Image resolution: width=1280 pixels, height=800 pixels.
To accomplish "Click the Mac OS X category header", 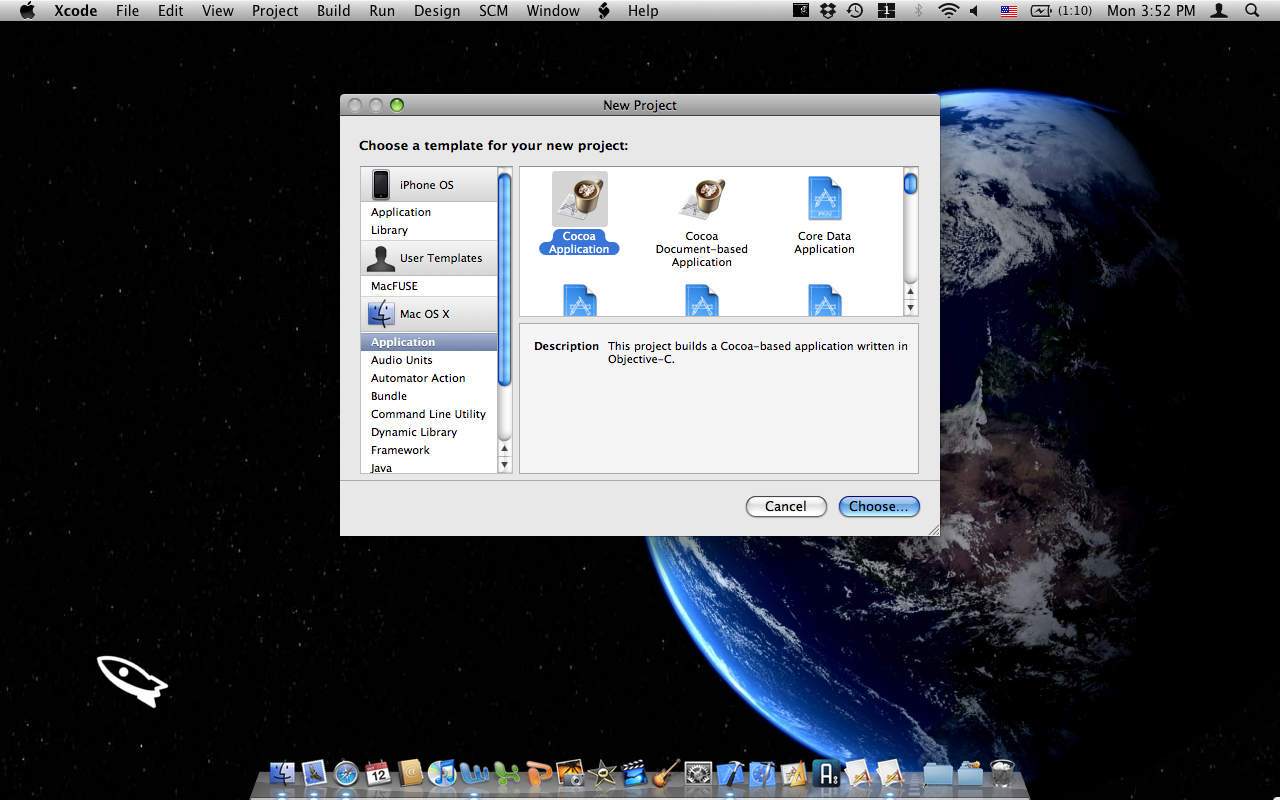I will (x=429, y=314).
